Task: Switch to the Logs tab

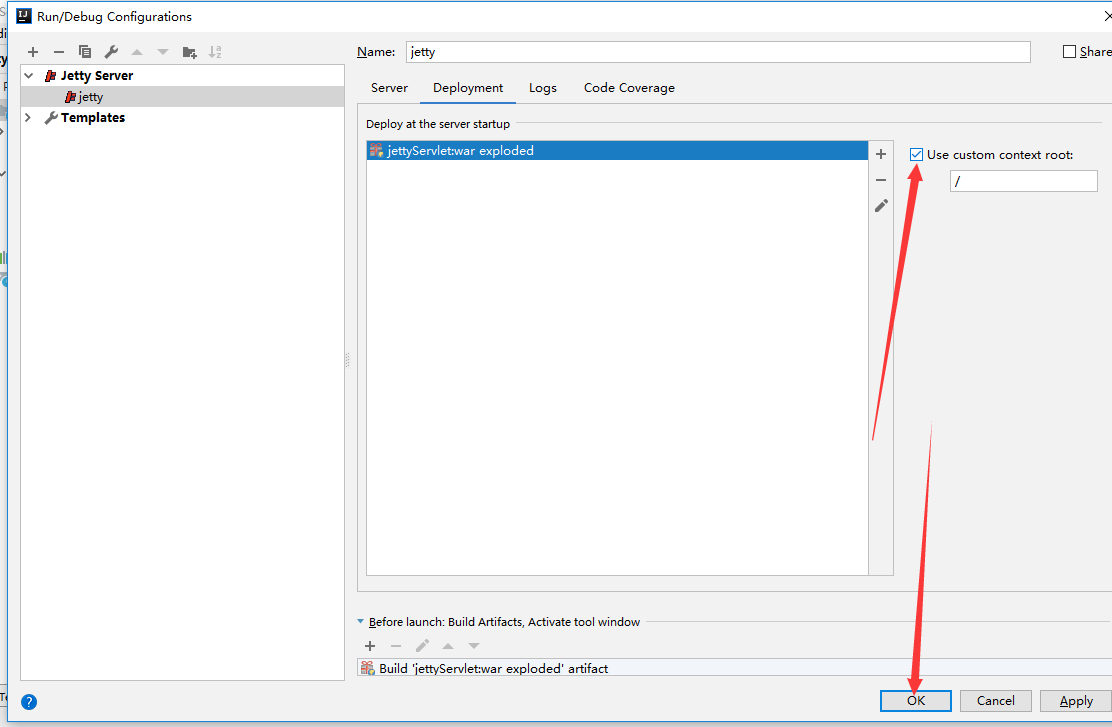Action: click(543, 88)
